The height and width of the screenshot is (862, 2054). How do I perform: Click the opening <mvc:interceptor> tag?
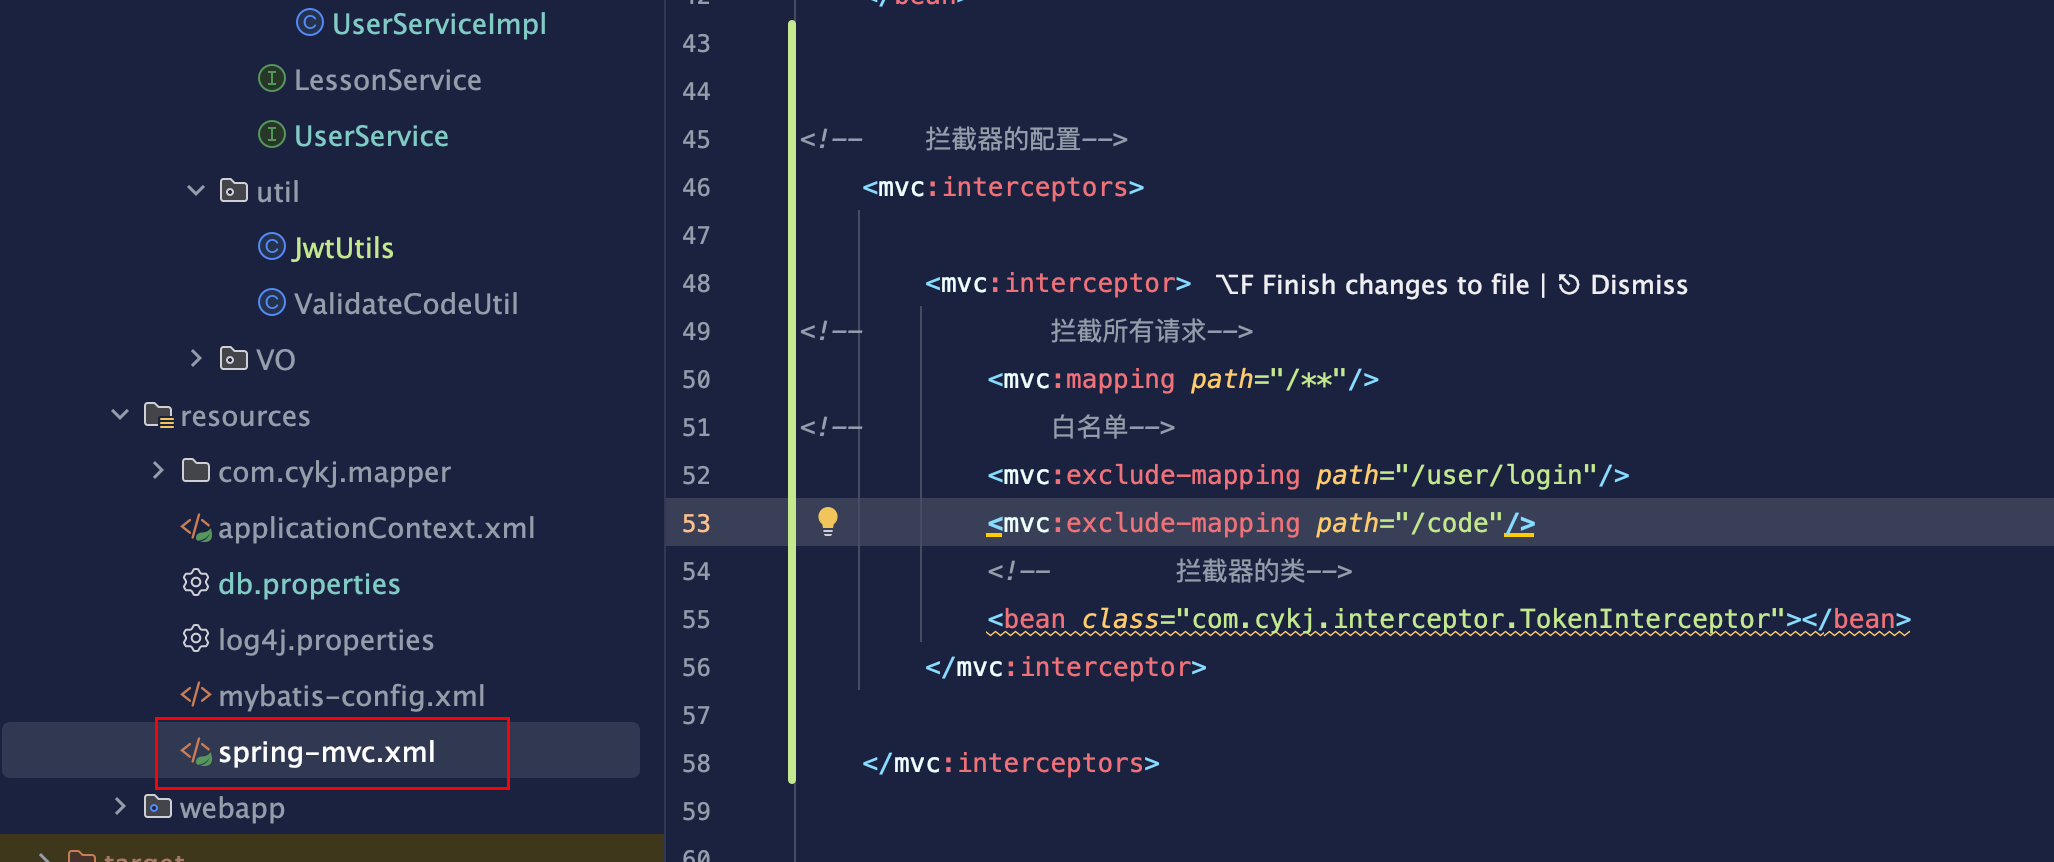[1058, 283]
